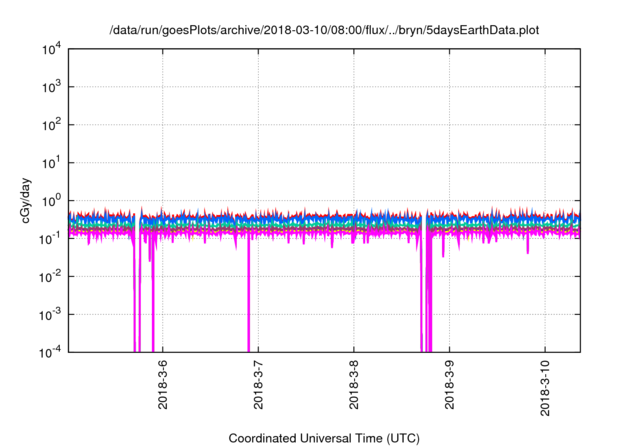Click the 10^4 y-axis tick label
640x448 pixels.
(51, 50)
